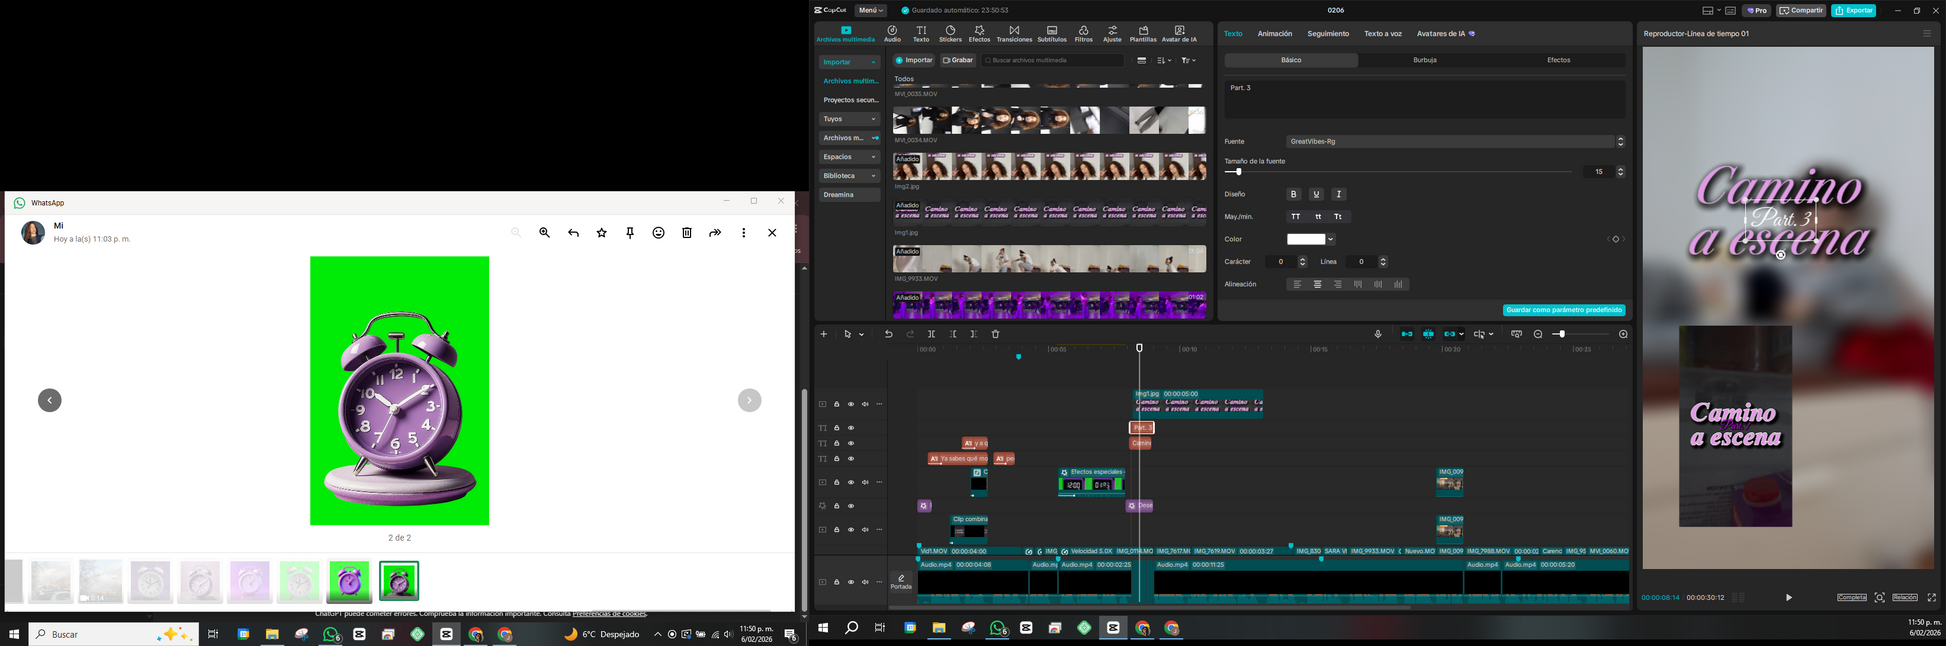Image resolution: width=1946 pixels, height=646 pixels.
Task: Click the forward arrow icon in WhatsApp viewer
Action: [x=715, y=232]
